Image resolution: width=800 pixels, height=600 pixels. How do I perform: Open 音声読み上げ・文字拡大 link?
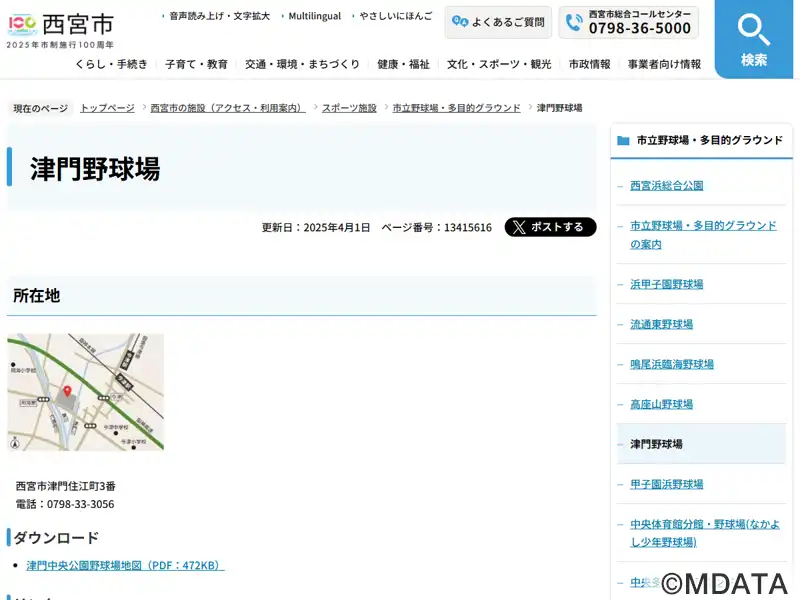click(219, 16)
